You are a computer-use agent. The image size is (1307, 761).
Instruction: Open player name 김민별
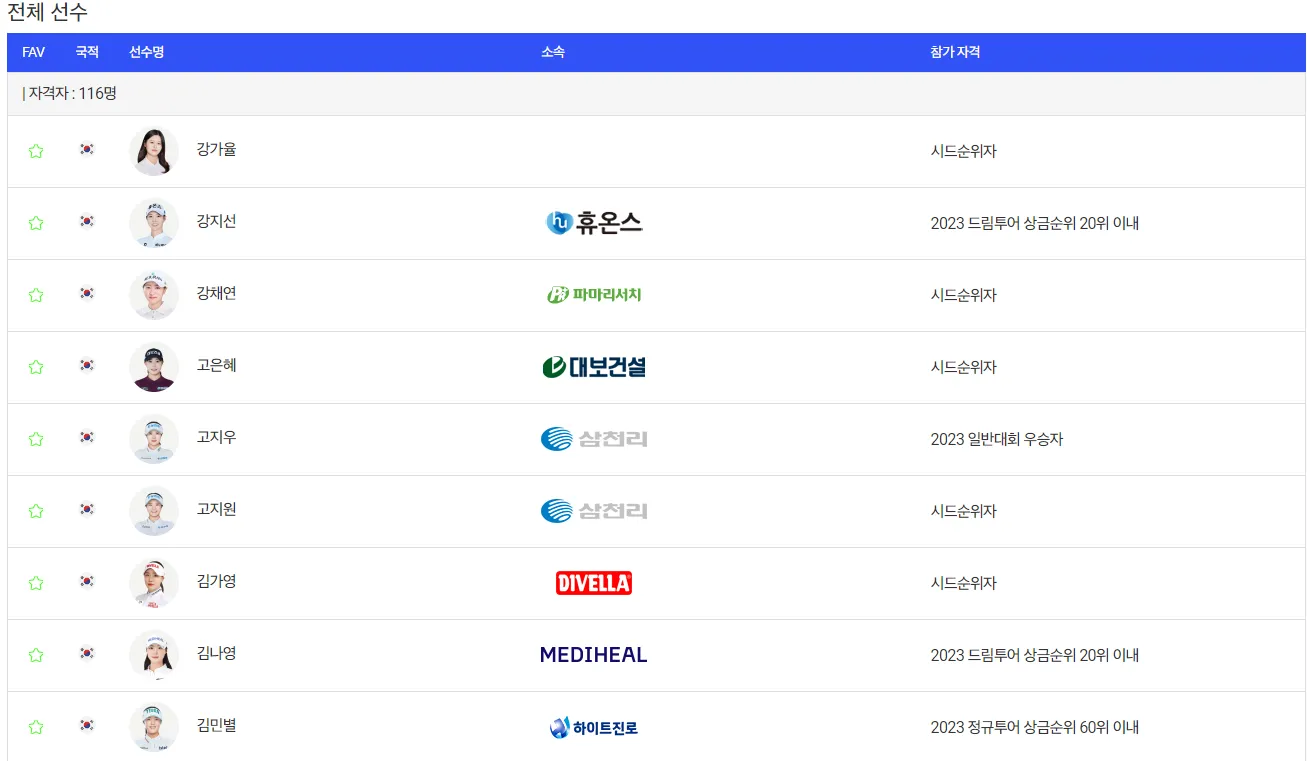(217, 726)
